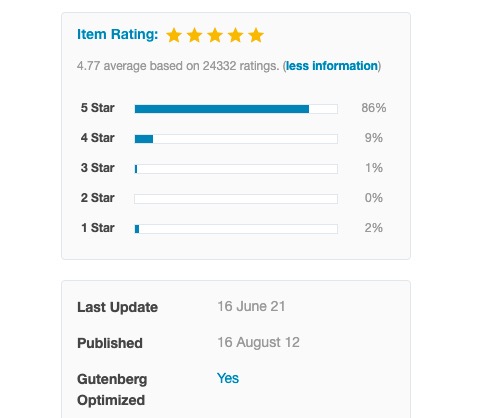
Task: Click the 'Last Update' label
Action: [x=117, y=307]
